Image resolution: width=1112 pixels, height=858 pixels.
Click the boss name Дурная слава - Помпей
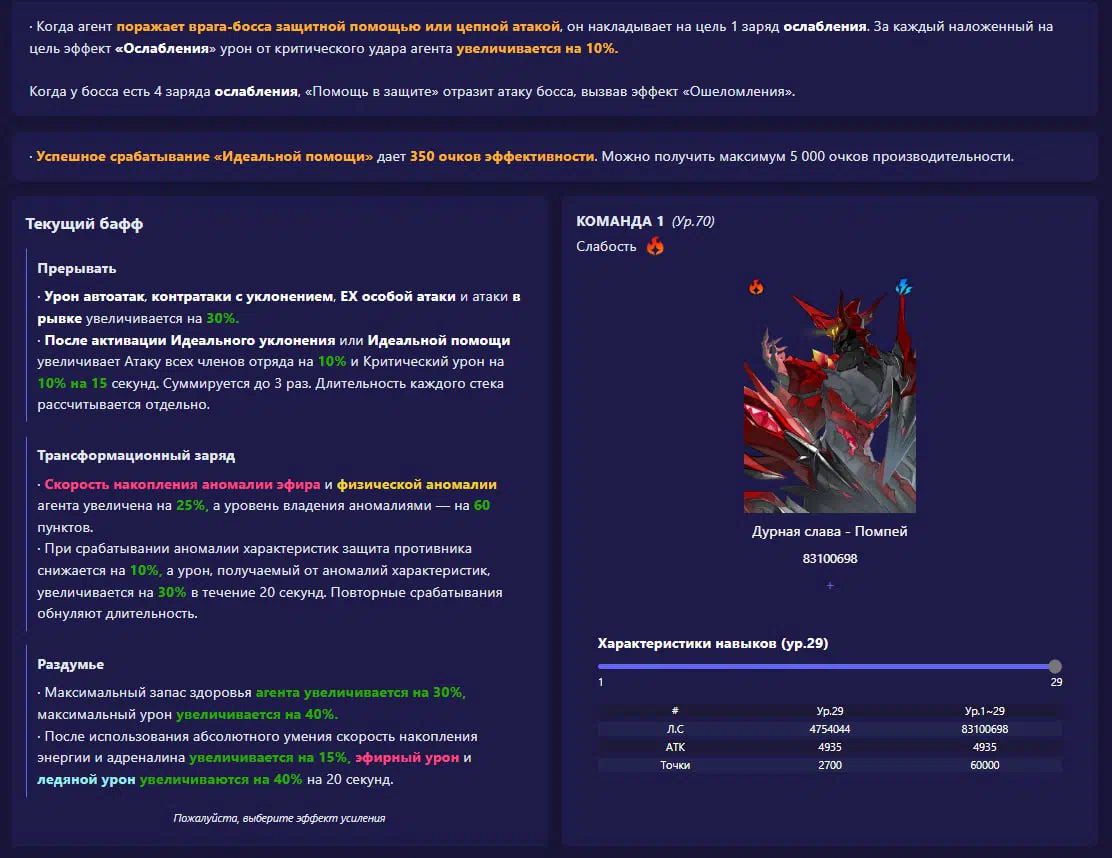830,532
